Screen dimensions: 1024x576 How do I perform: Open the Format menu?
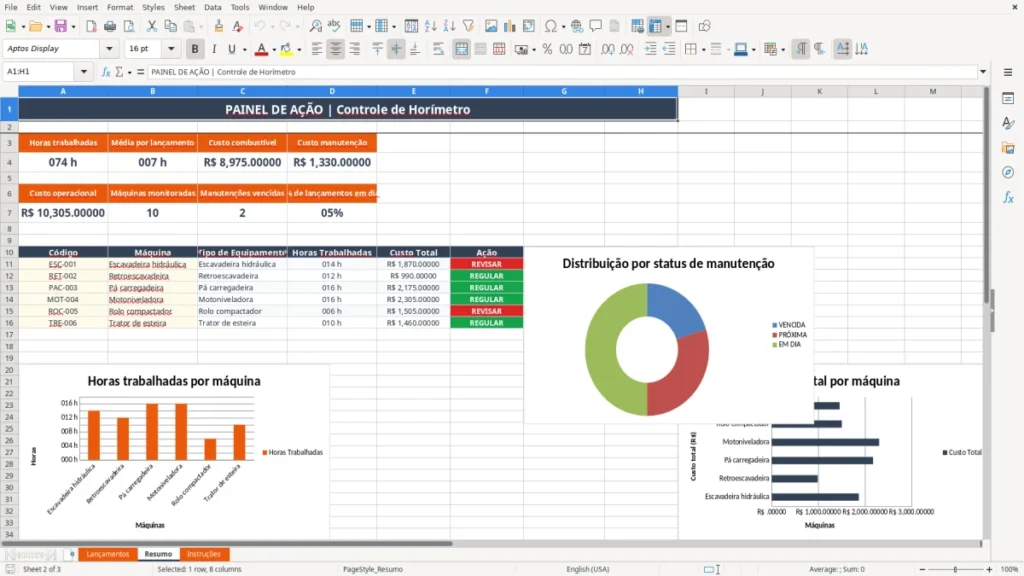click(120, 7)
